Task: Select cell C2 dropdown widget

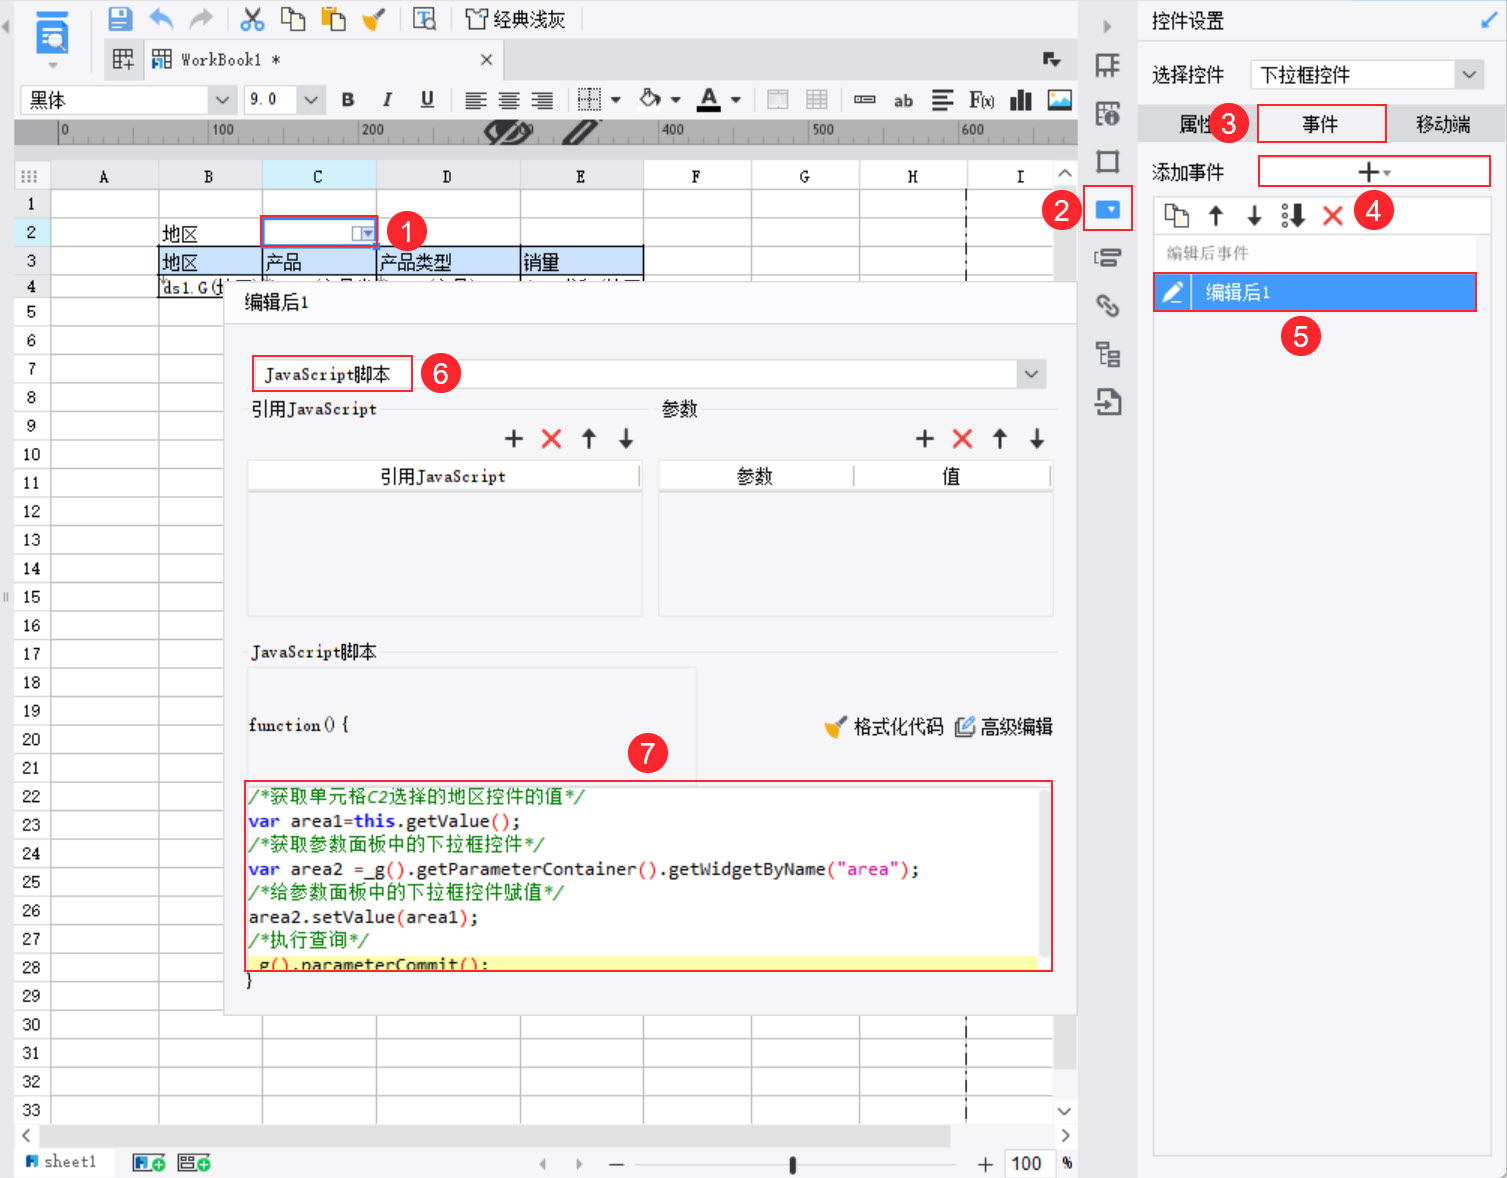Action: coord(319,232)
